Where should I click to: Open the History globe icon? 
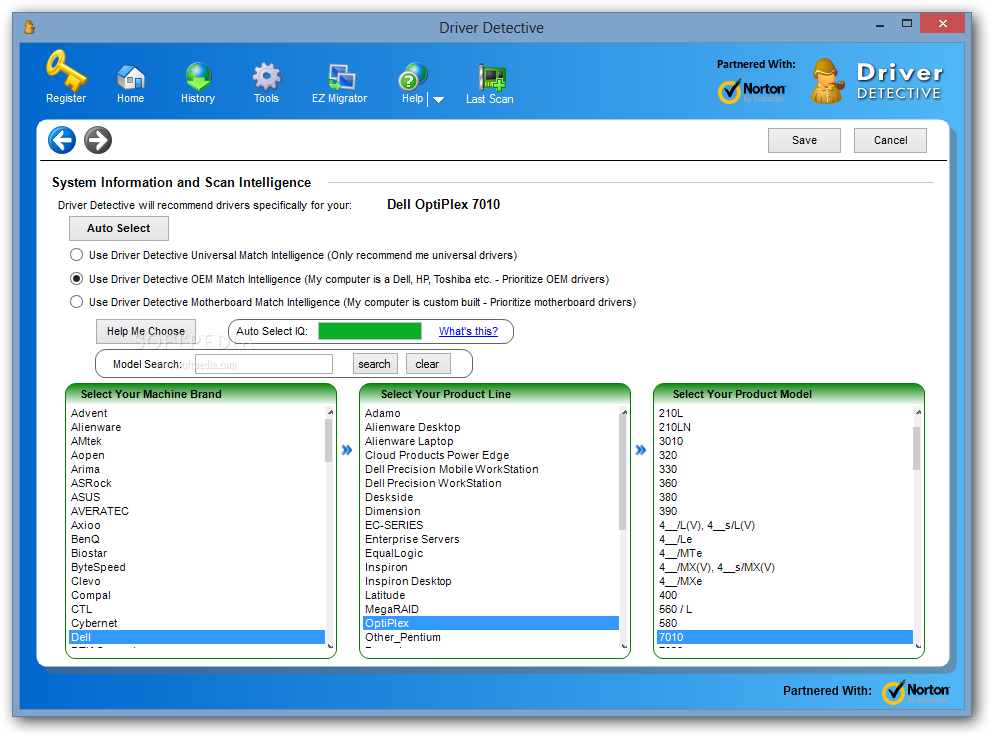point(198,77)
